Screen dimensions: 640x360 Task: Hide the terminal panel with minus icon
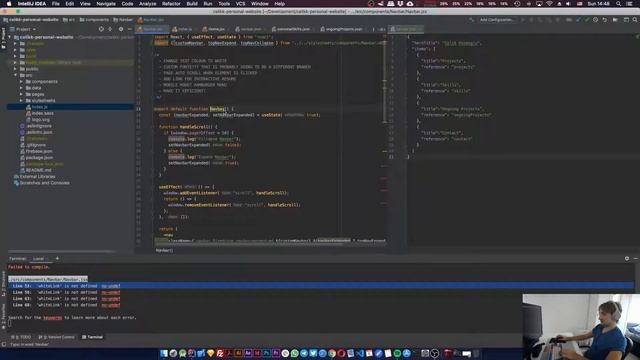[636, 258]
